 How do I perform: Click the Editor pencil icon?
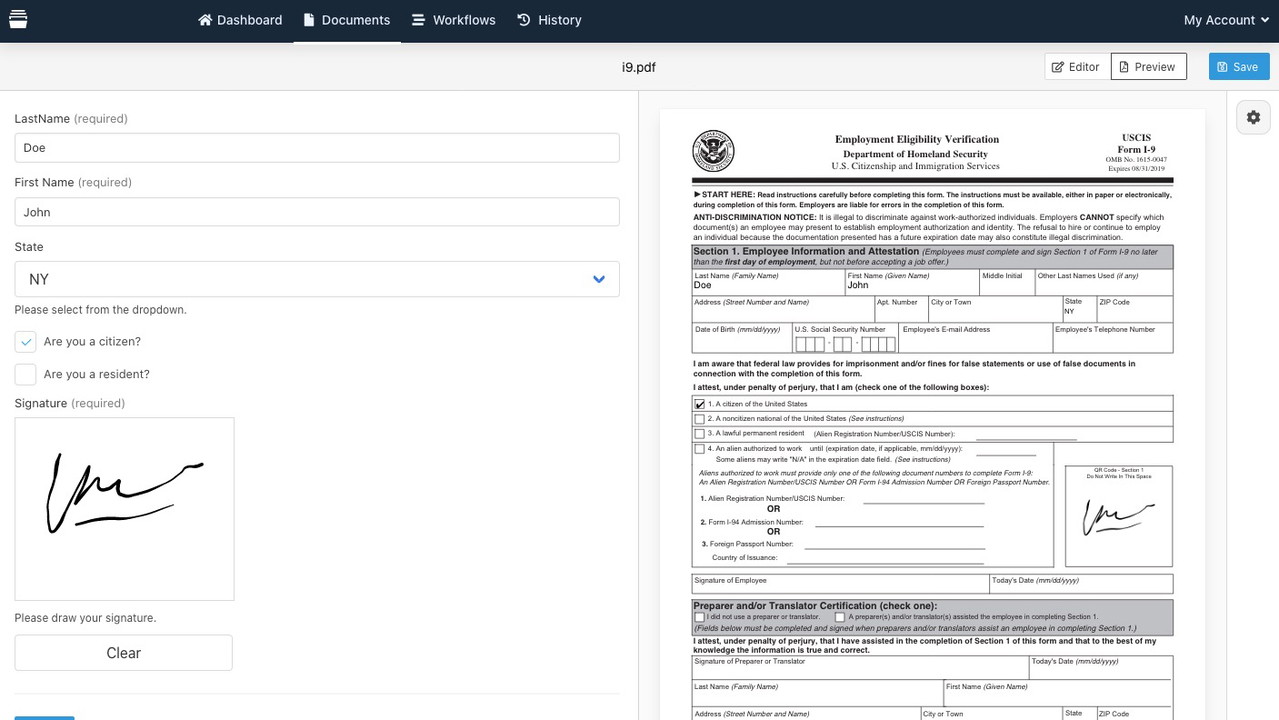pyautogui.click(x=1058, y=67)
